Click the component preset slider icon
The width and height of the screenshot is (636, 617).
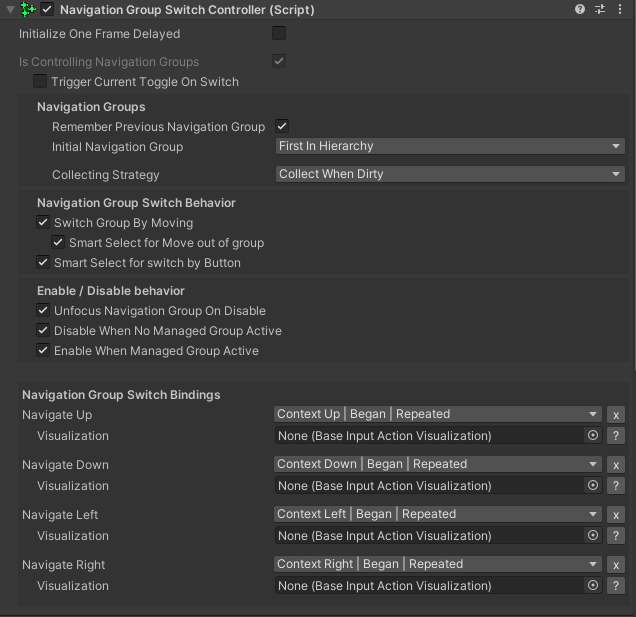tap(600, 9)
